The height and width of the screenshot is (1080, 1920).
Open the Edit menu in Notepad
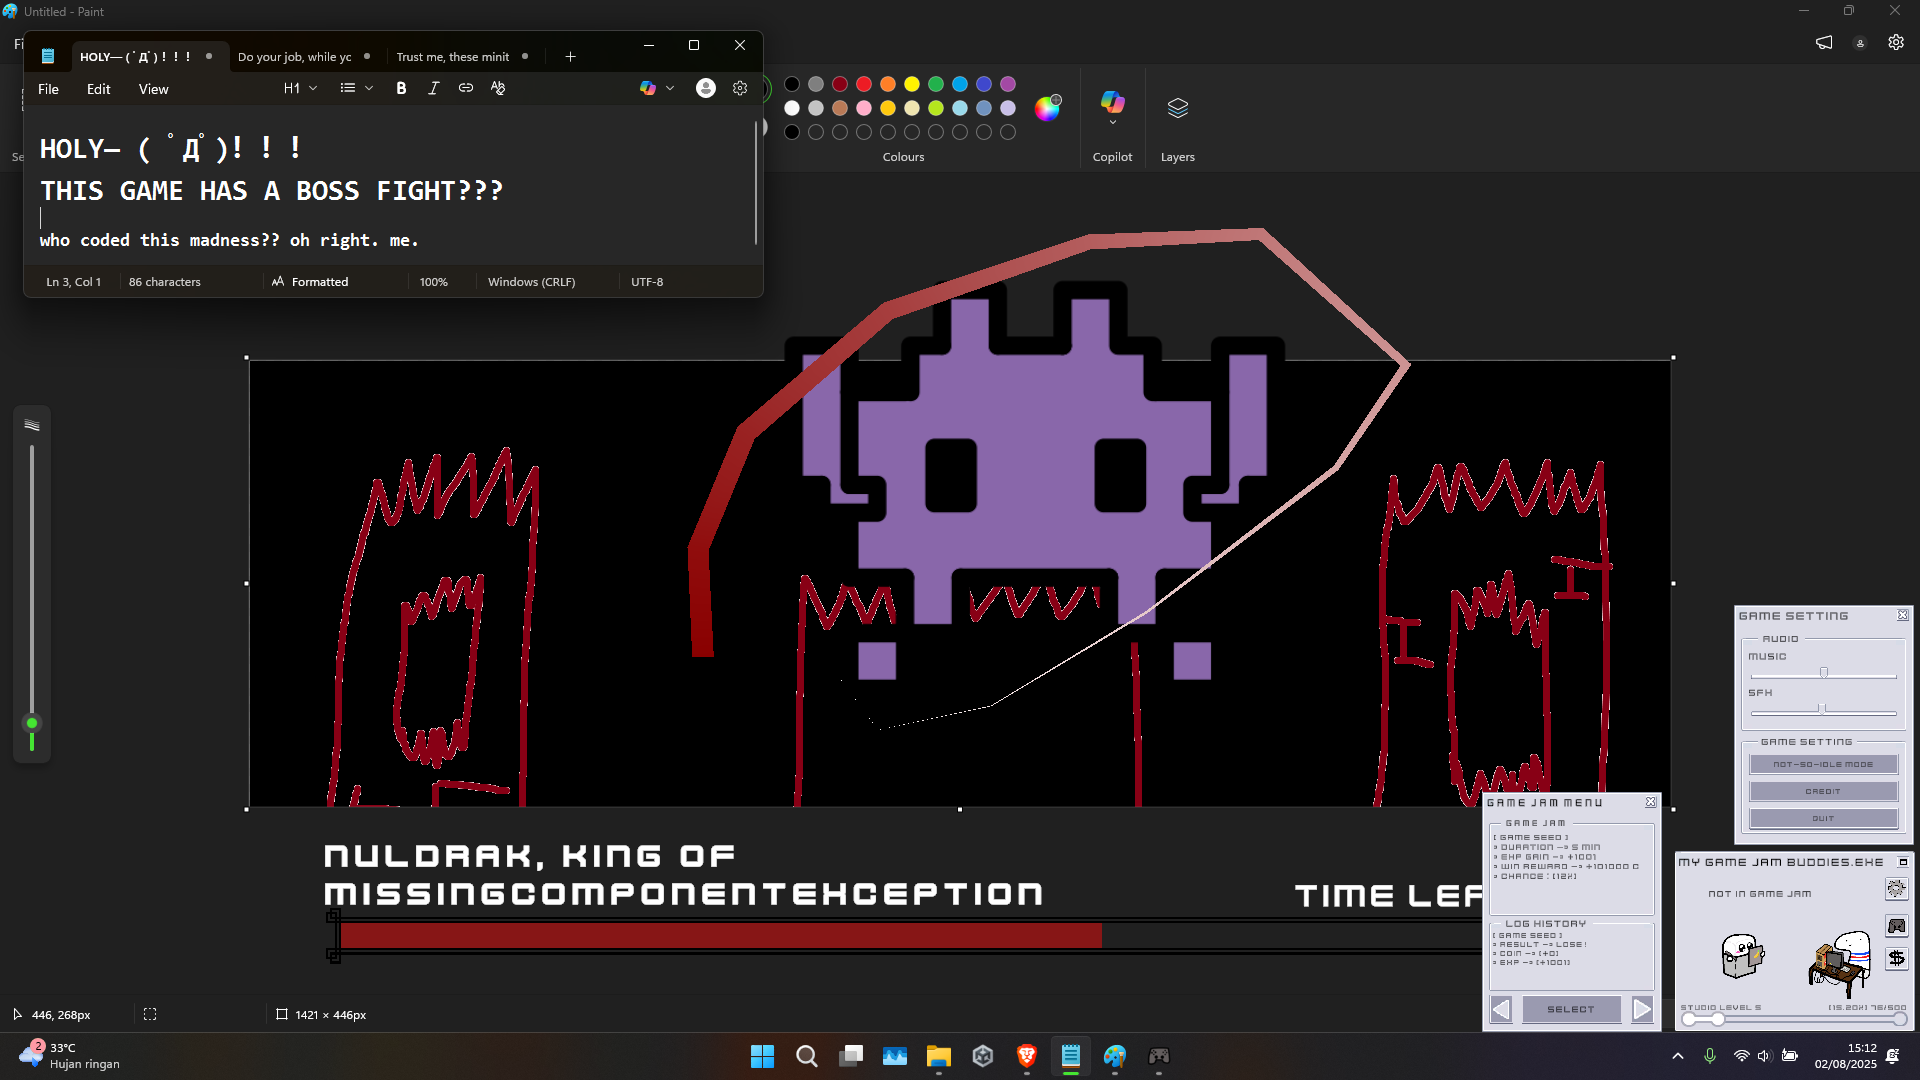pos(98,89)
